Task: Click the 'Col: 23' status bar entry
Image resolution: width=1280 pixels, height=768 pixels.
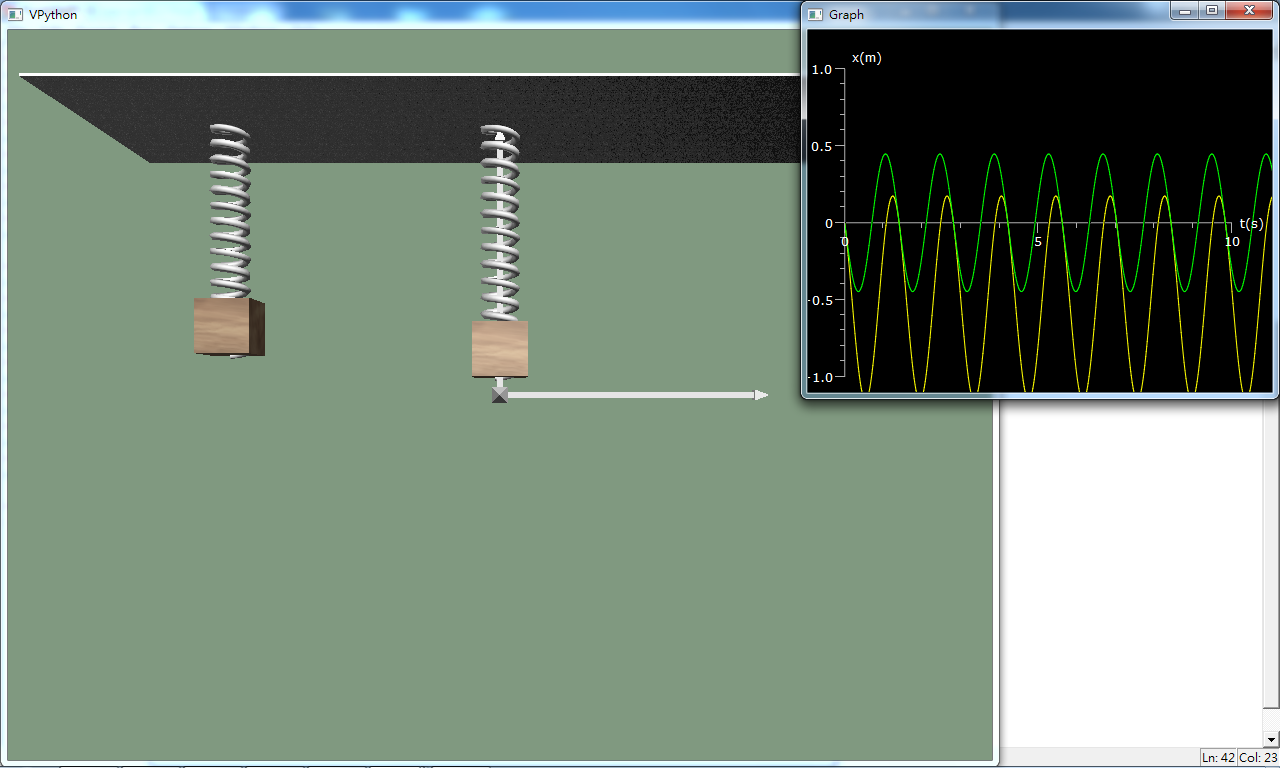Action: (1258, 758)
